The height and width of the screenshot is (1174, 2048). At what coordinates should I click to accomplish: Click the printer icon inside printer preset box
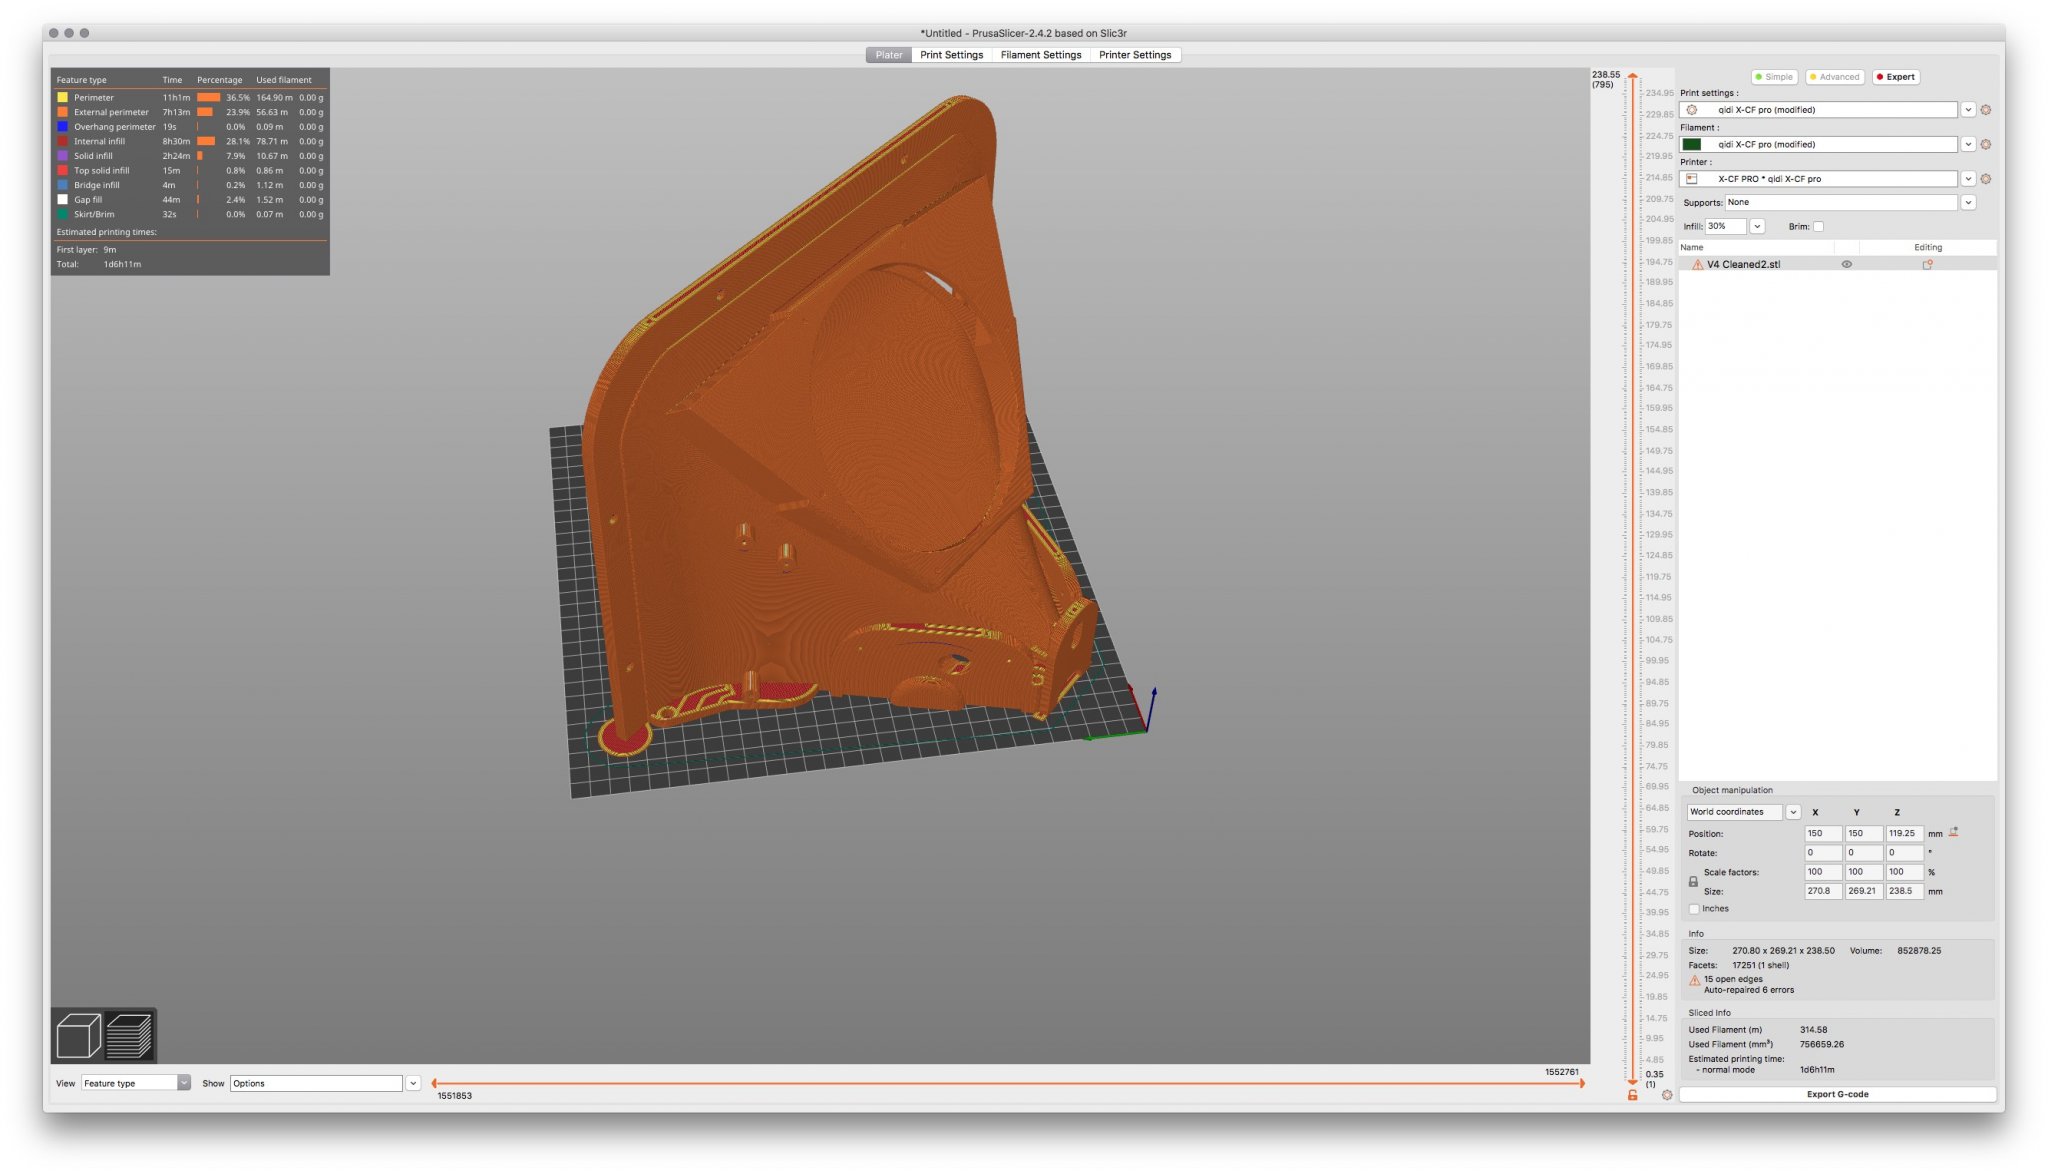point(1692,179)
